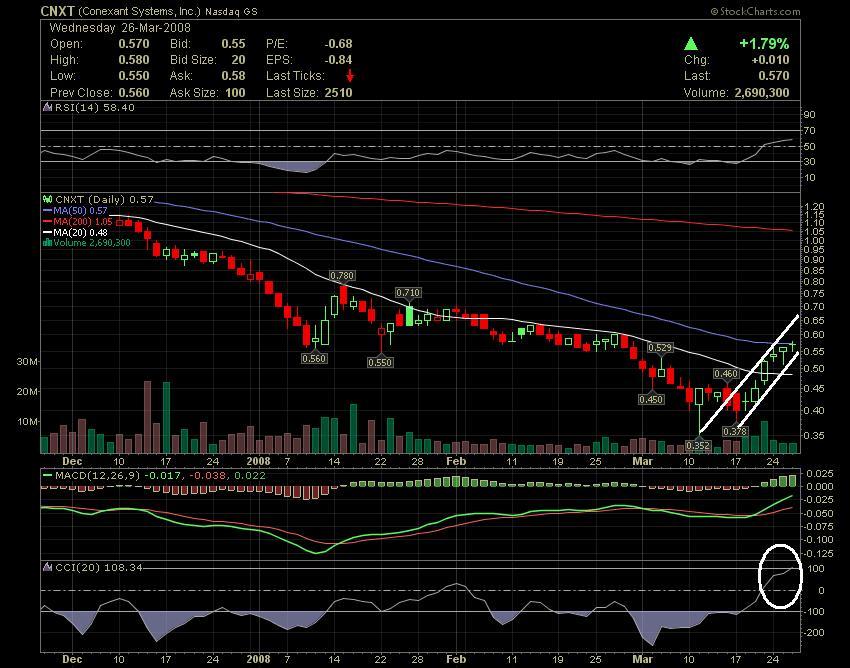Screen dimensions: 850x668
Task: Click the company name (Conexant Systems, Inc.)
Action: point(139,11)
